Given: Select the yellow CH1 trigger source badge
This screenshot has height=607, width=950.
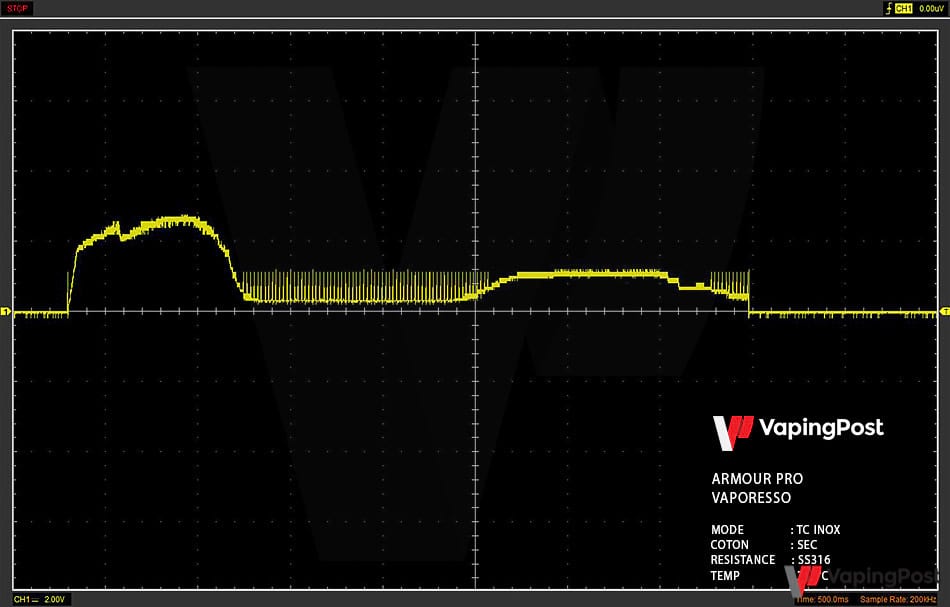Looking at the screenshot, I should (904, 8).
